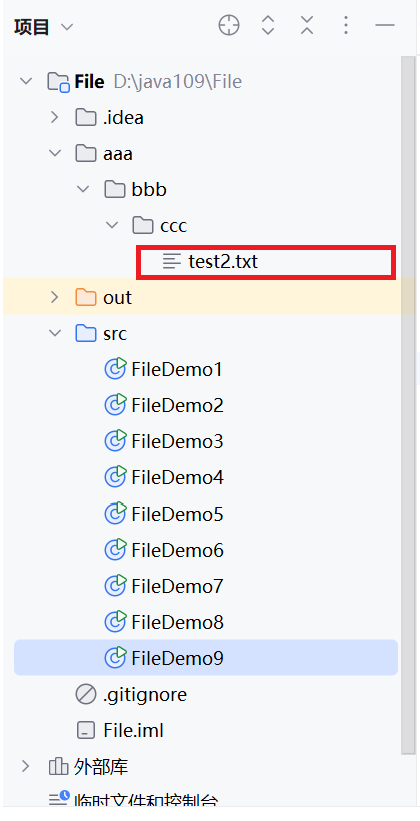Expand the external libraries (外部库) node
420x821 pixels.
pyautogui.click(x=25, y=767)
